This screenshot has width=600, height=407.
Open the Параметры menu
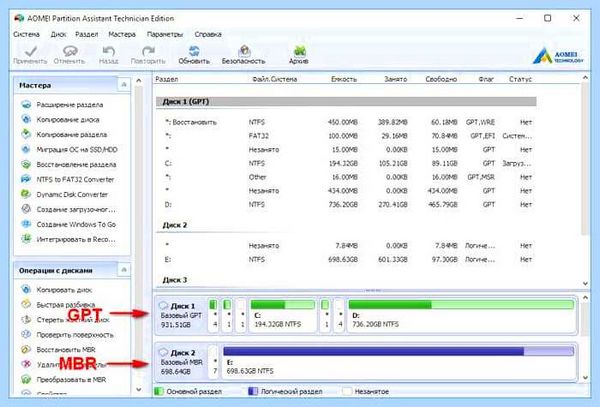coord(165,34)
